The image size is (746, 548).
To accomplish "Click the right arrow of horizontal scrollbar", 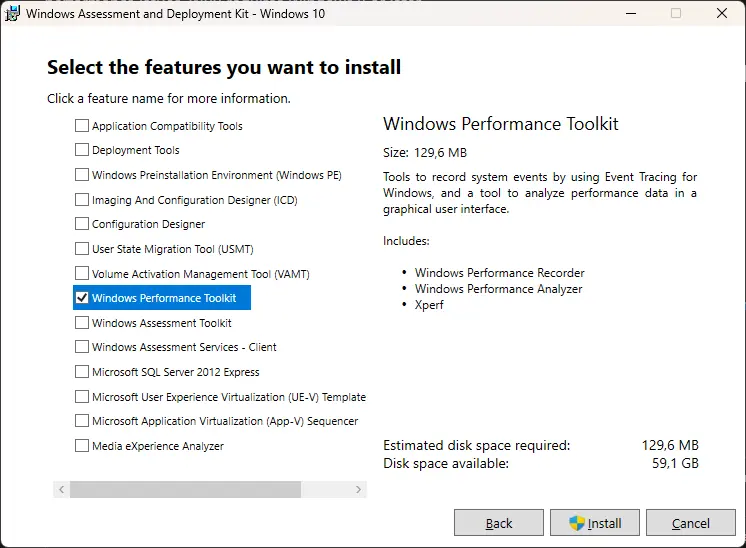I will click(x=358, y=489).
